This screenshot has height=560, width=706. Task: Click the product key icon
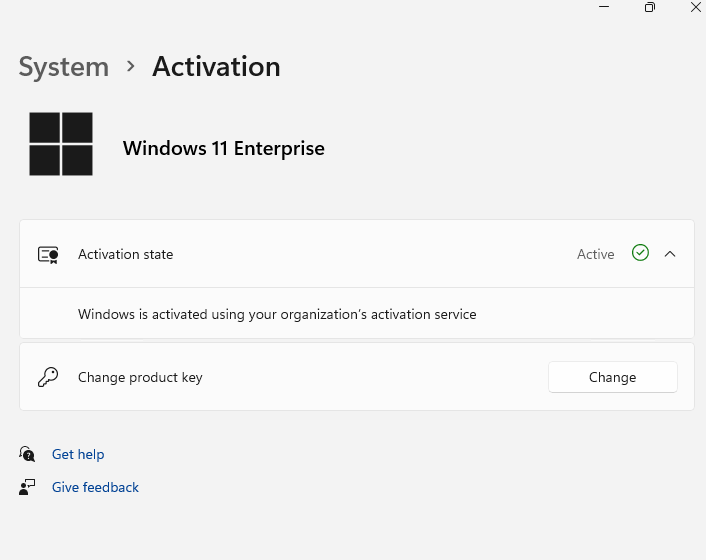tap(48, 377)
